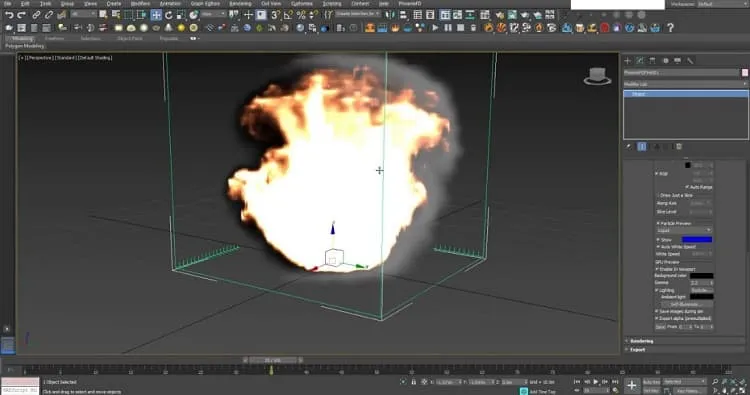The width and height of the screenshot is (750, 395).
Task: Click the Background color black swatch
Action: pos(701,276)
